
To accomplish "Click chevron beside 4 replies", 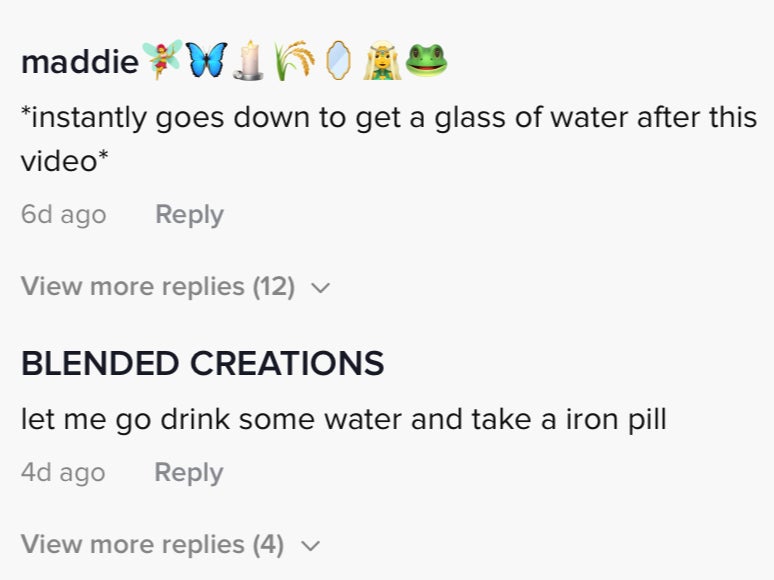I will [310, 545].
